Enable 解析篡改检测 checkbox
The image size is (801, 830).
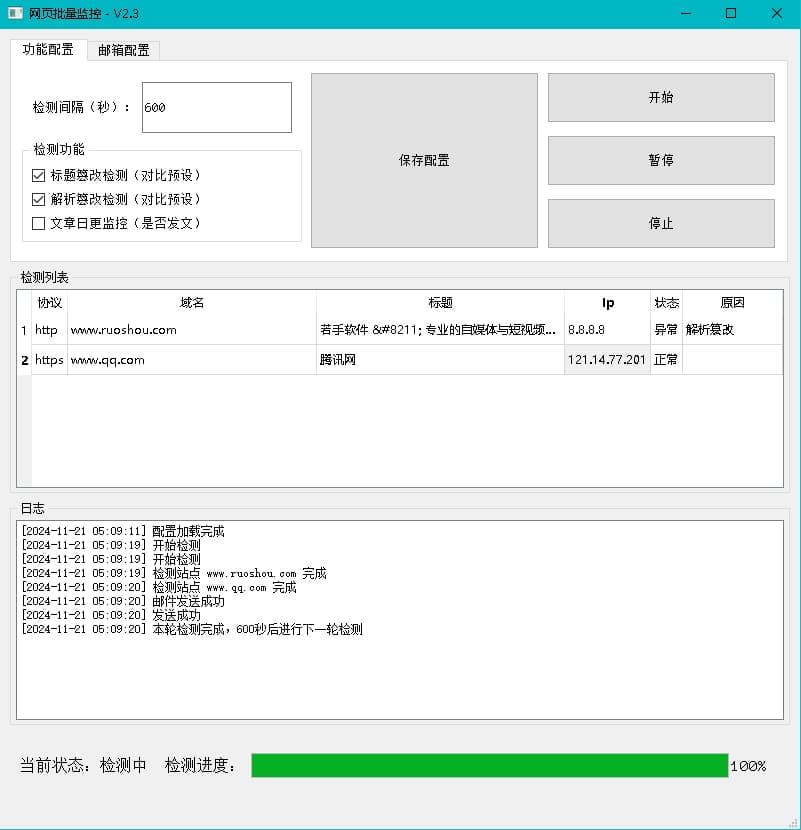tap(38, 198)
